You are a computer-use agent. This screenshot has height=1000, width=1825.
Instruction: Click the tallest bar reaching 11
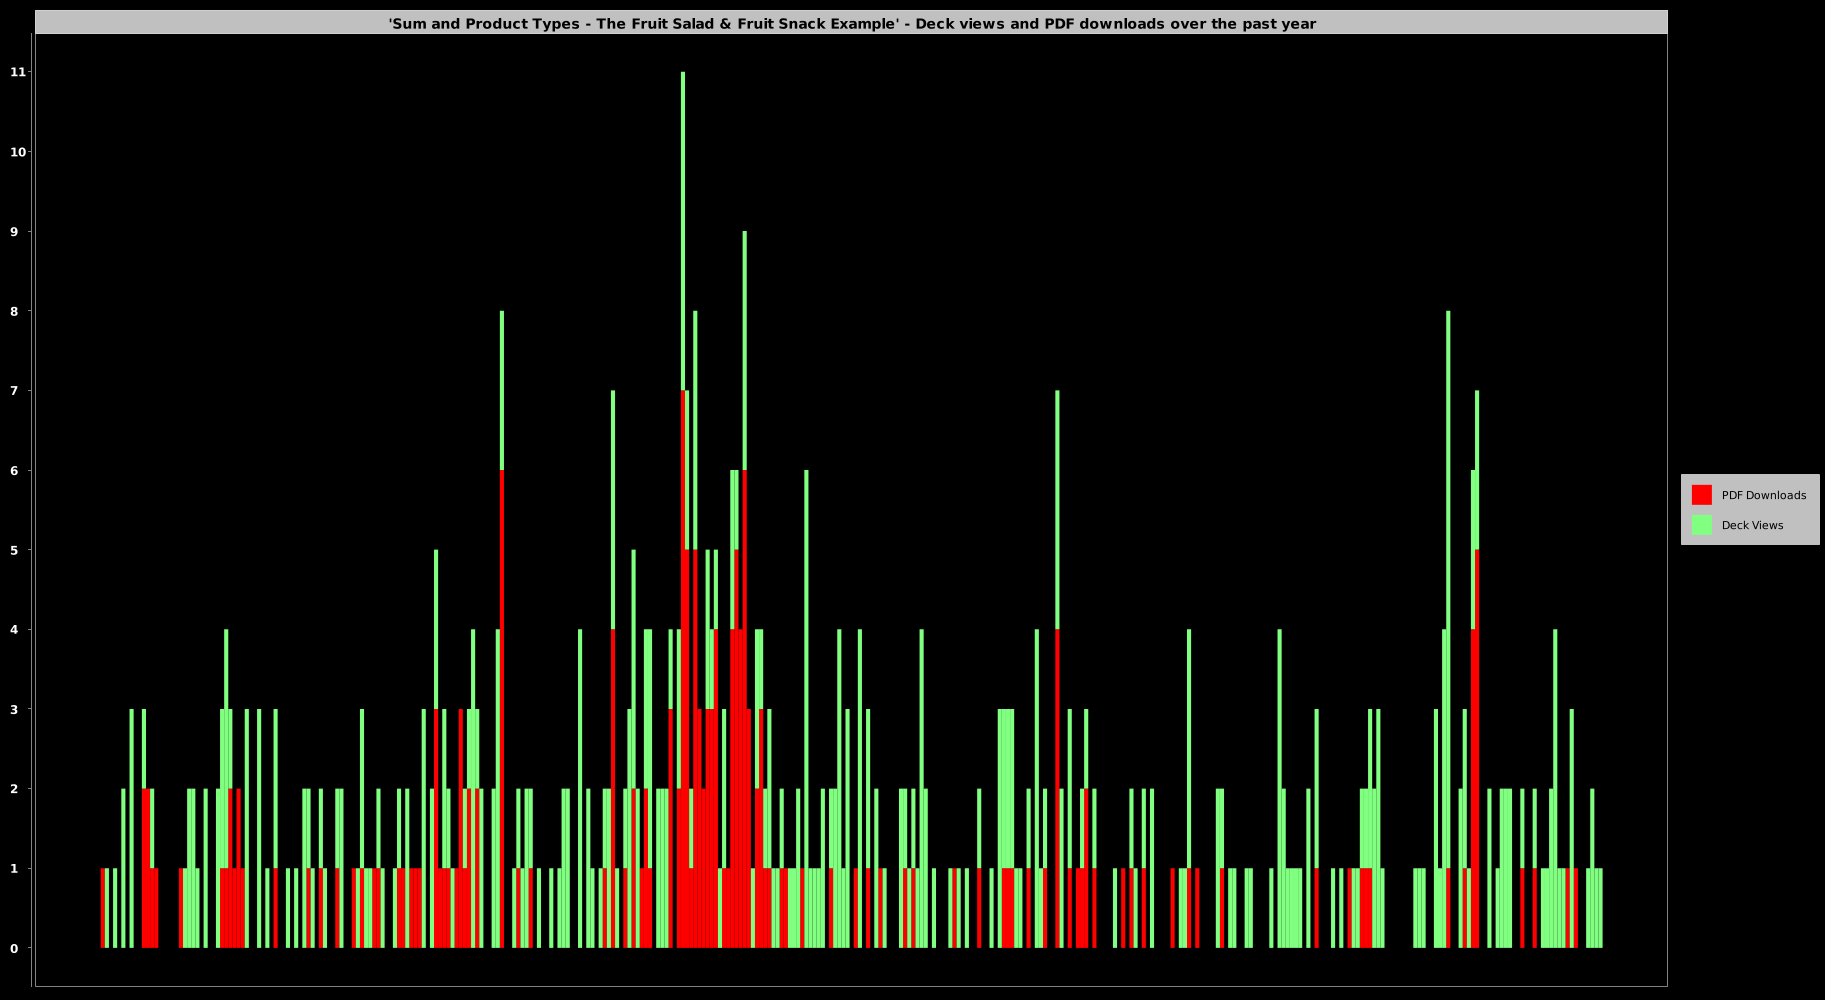click(683, 510)
